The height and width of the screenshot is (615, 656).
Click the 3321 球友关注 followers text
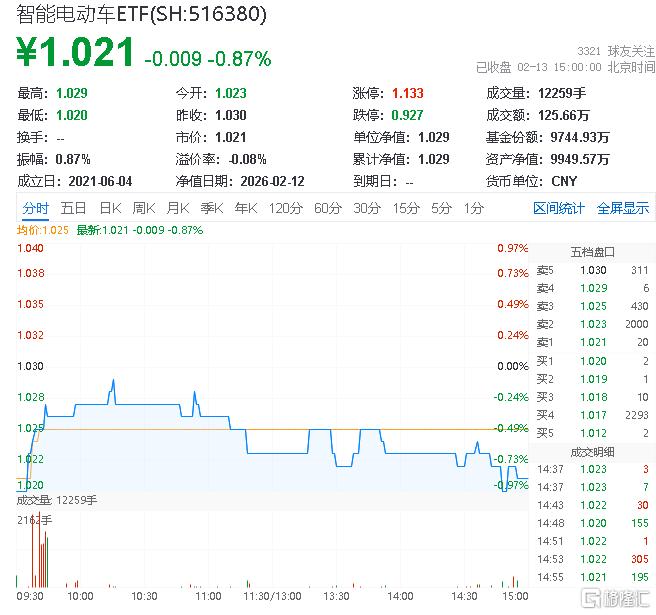tap(616, 51)
